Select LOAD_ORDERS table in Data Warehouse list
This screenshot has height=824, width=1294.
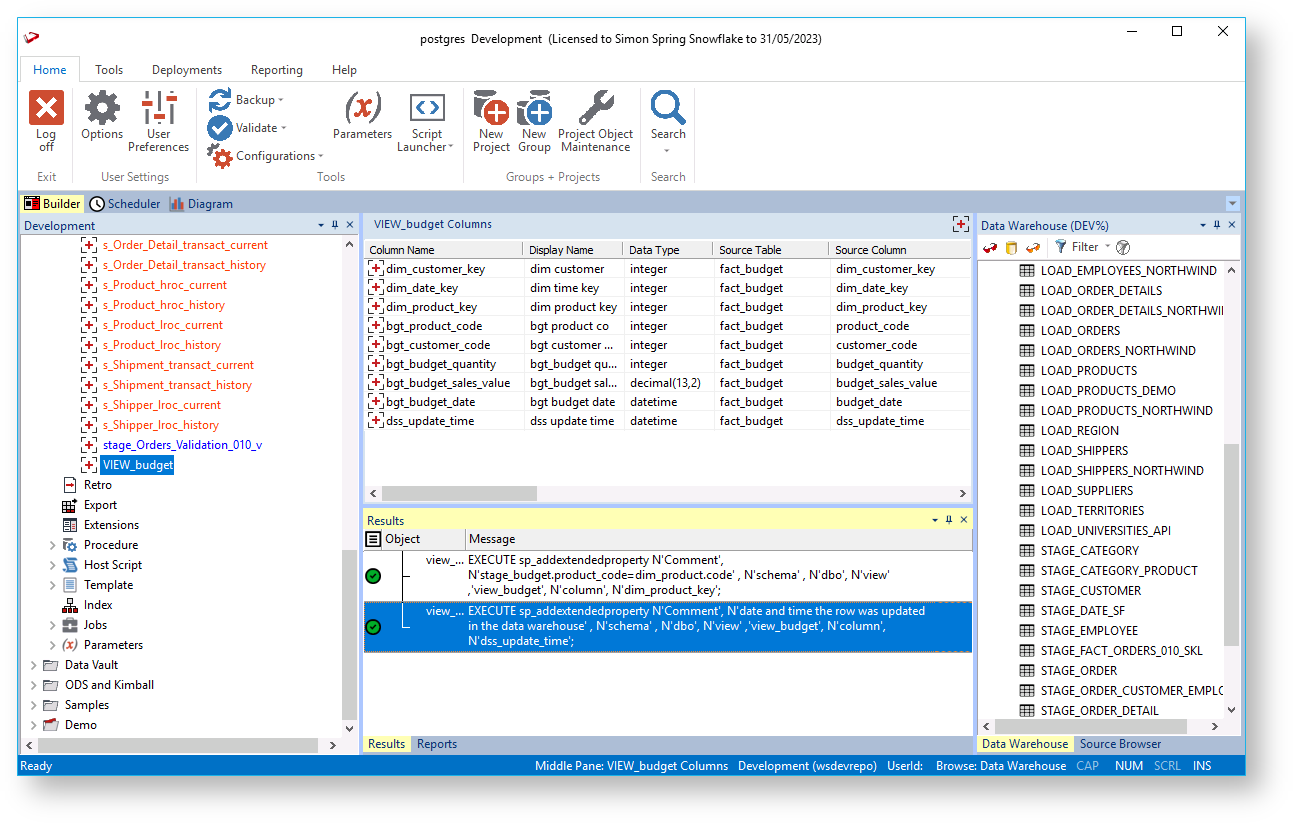[x=1080, y=331]
